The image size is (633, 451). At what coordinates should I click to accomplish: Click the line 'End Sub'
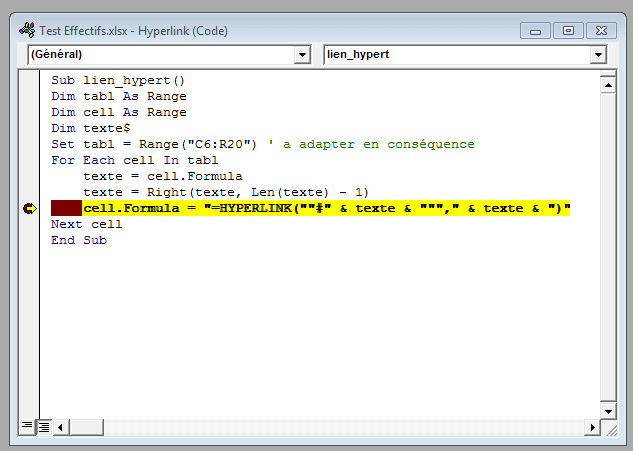[79, 240]
